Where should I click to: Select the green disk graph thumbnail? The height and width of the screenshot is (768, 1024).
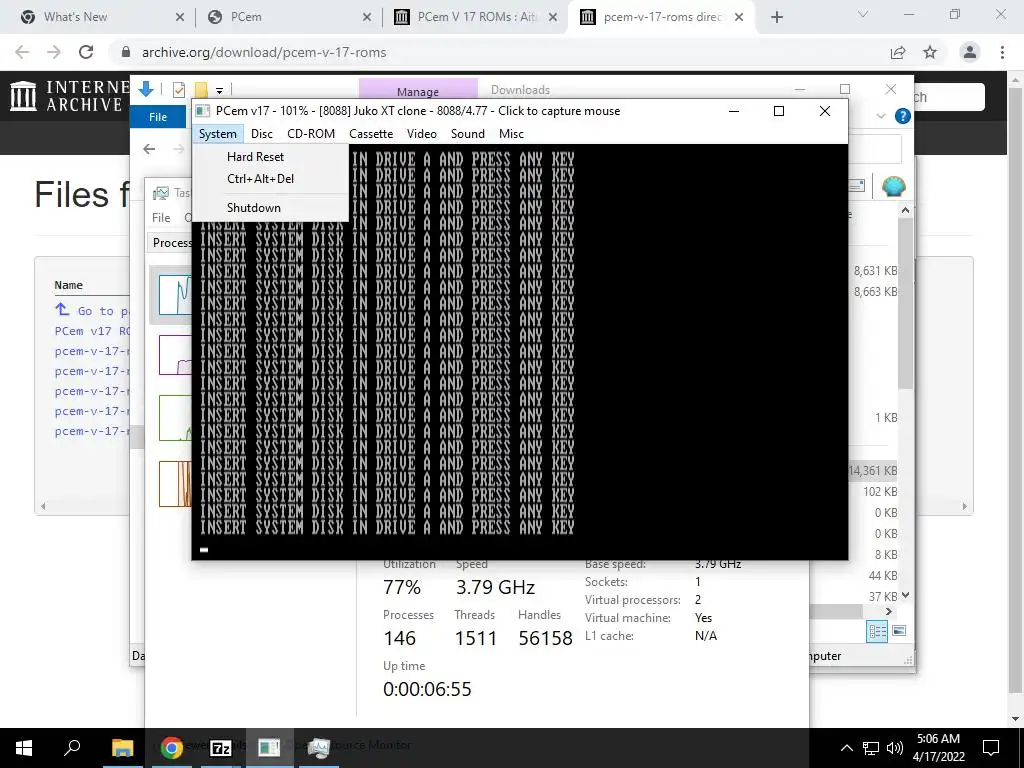point(175,418)
